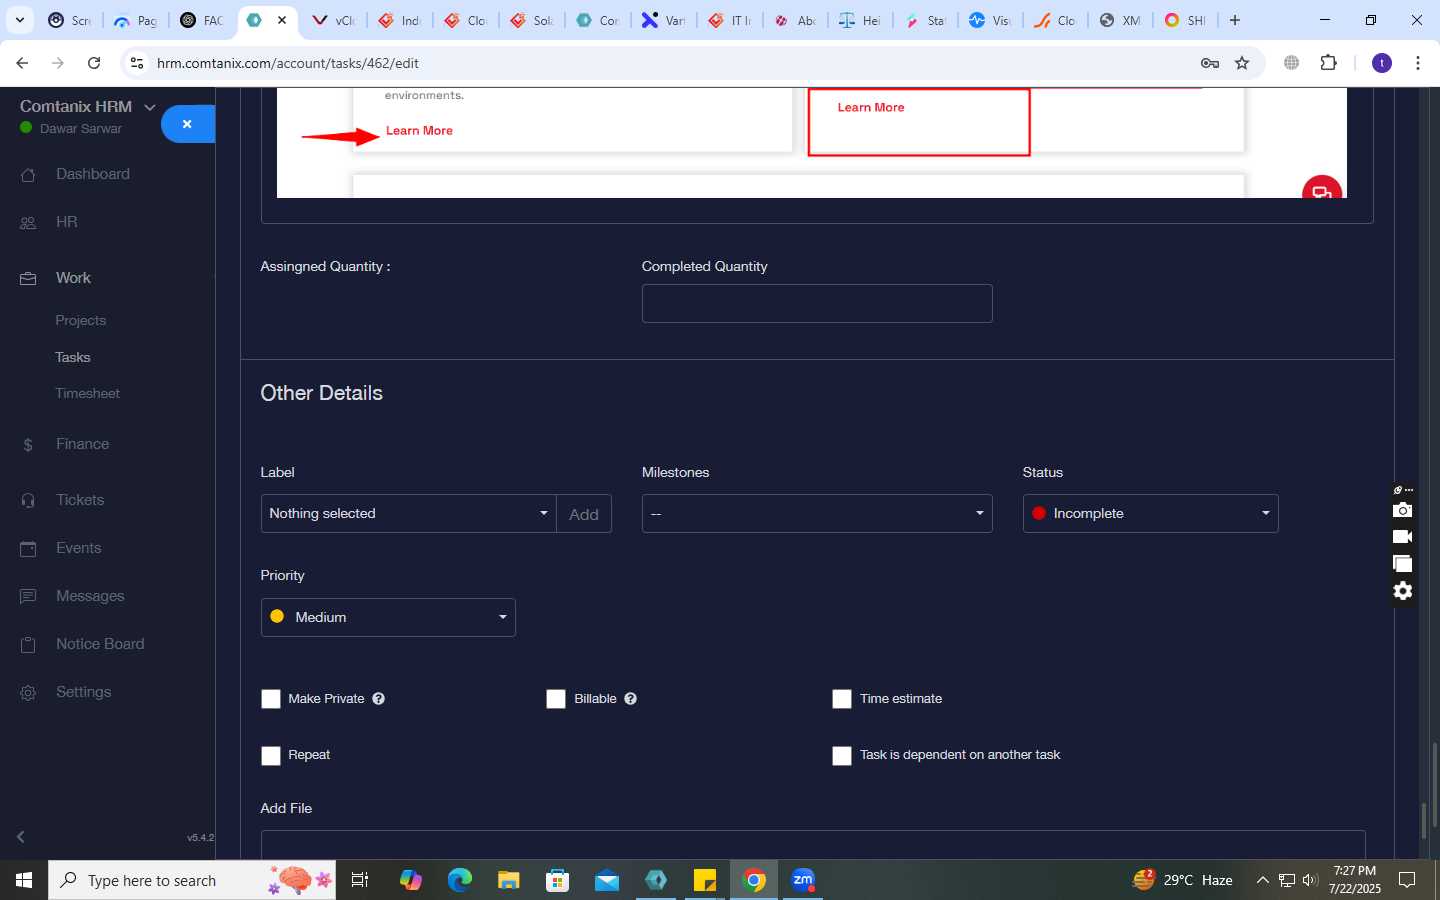Screen dimensions: 1440x900
Task: Click the HR people icon in sidebar
Action: coord(28,223)
